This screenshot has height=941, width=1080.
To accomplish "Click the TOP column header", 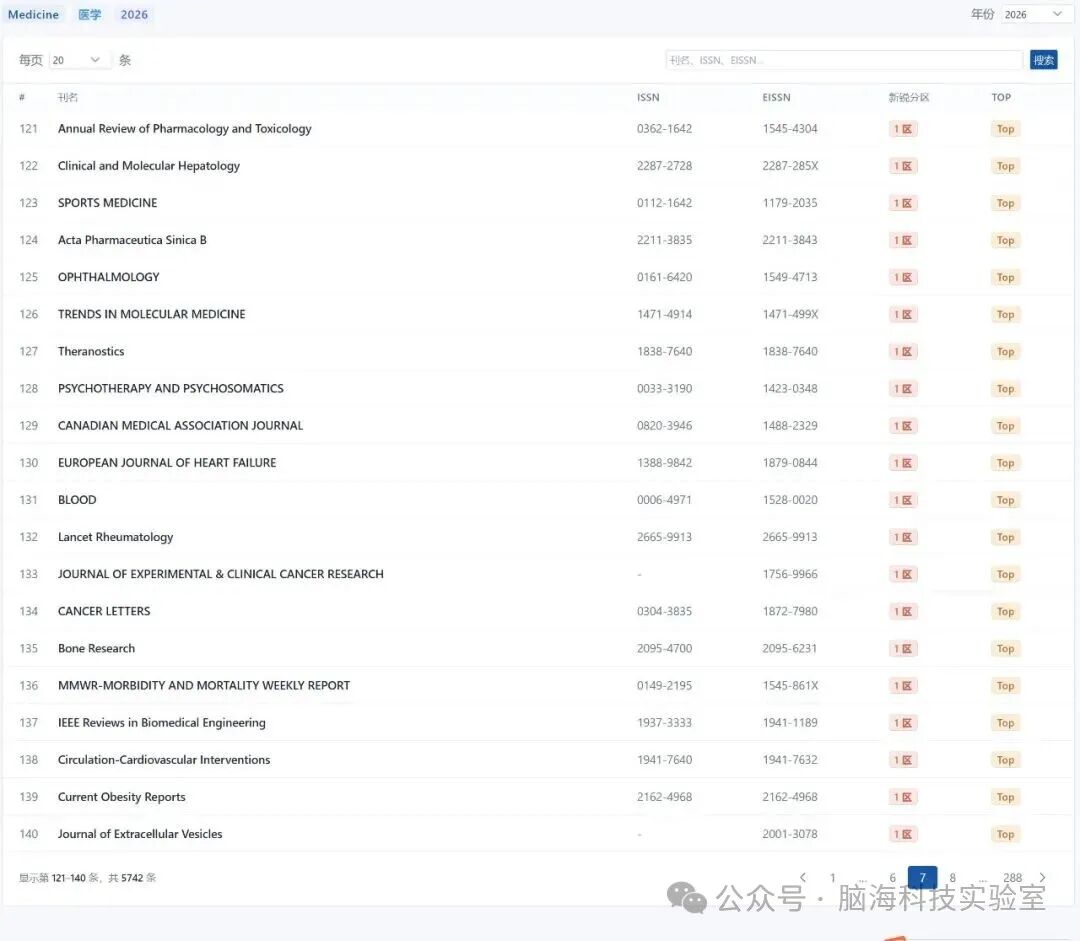I will [1001, 97].
